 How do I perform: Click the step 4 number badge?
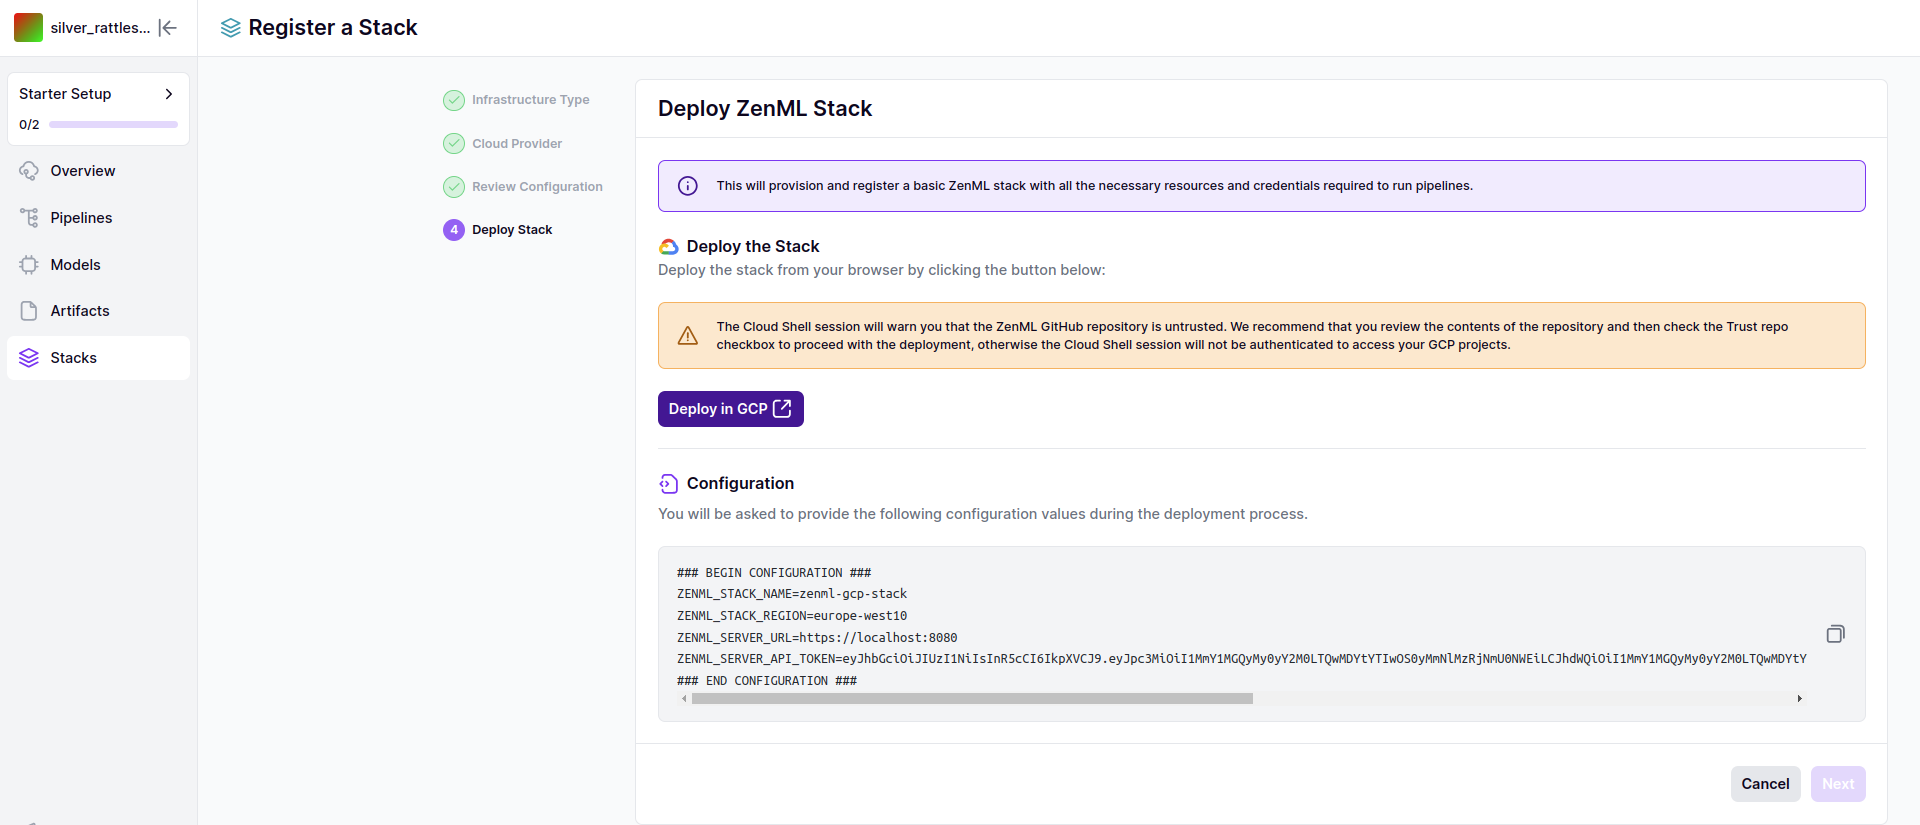click(454, 230)
